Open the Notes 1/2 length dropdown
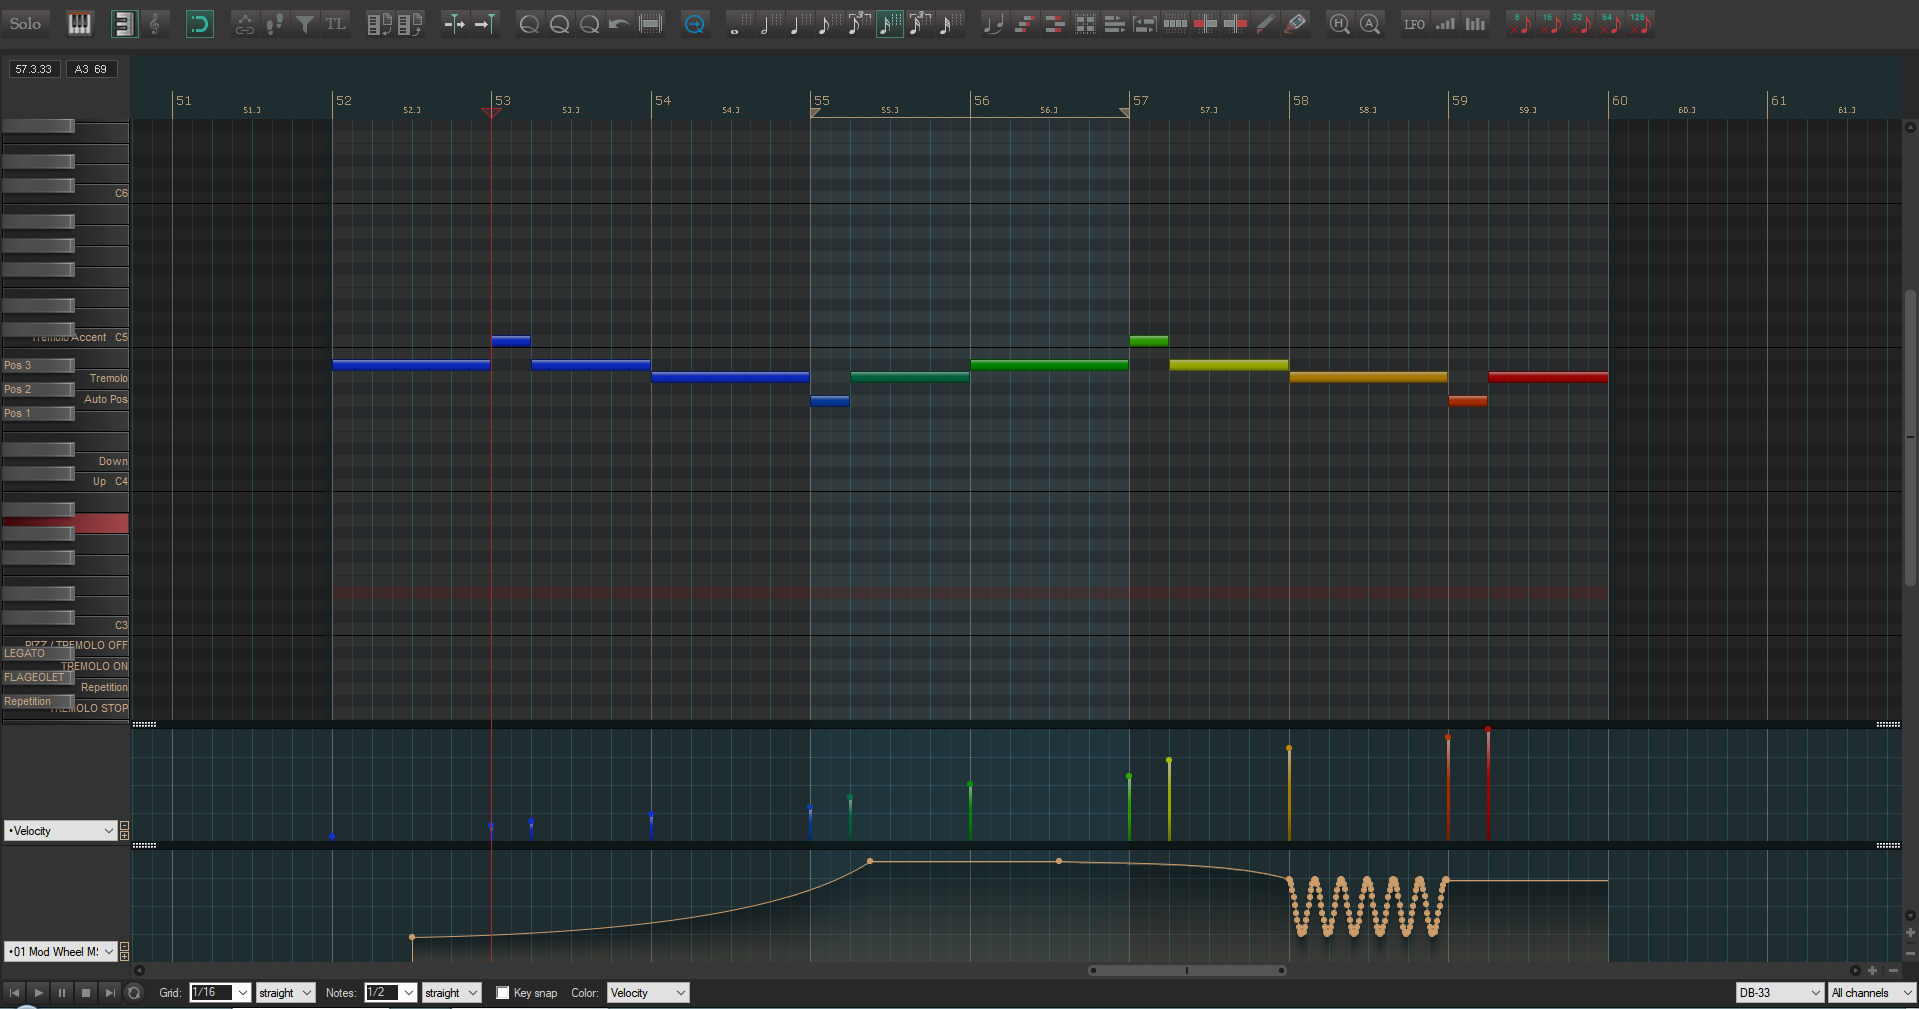The image size is (1919, 1009). (391, 993)
